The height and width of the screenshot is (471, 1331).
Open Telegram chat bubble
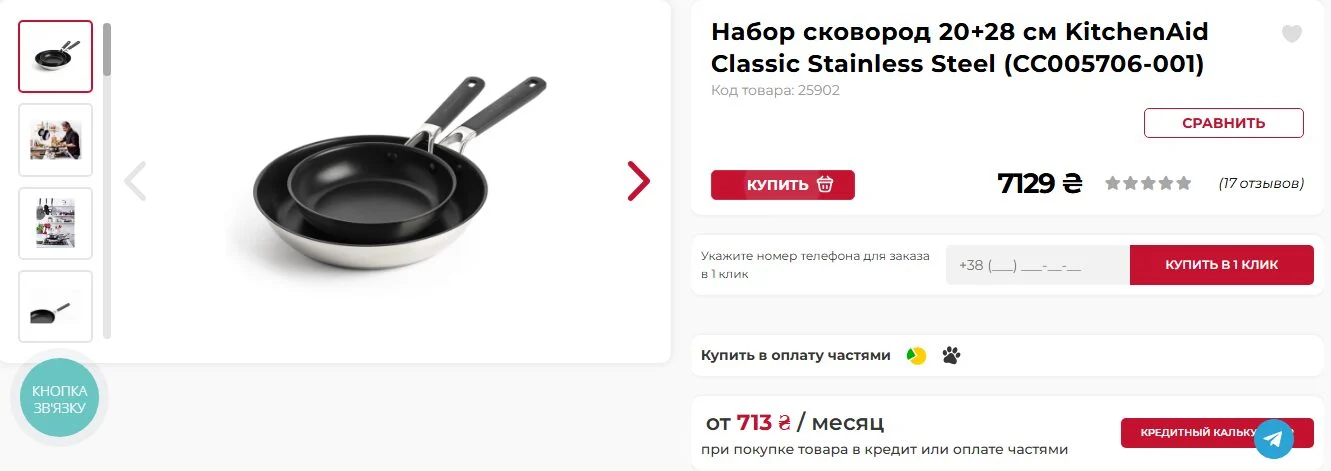[x=1274, y=438]
